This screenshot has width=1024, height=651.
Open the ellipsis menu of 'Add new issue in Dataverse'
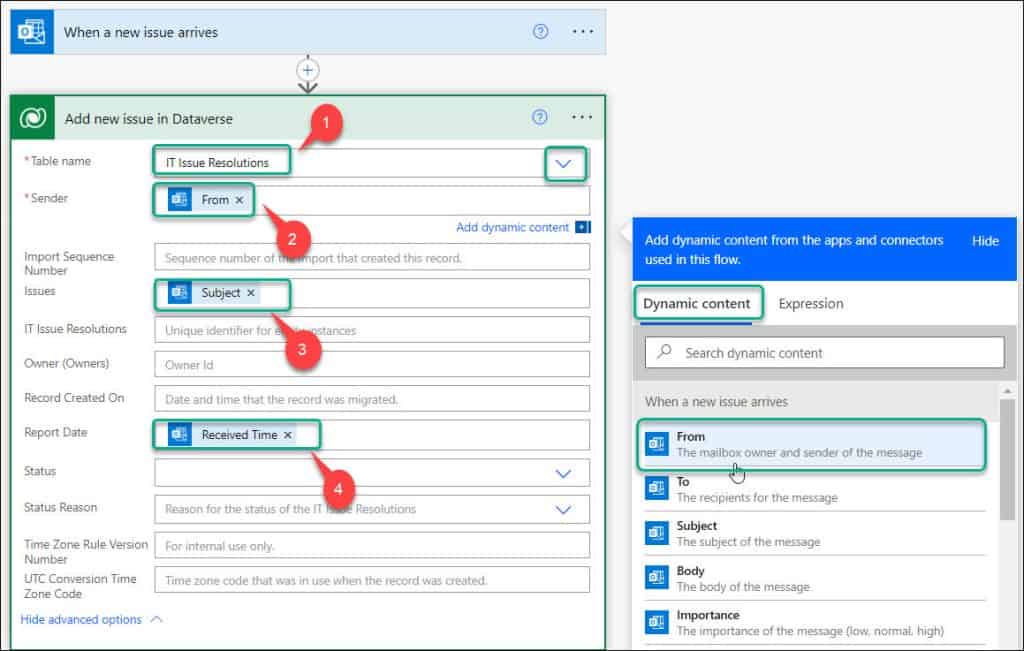tap(582, 117)
